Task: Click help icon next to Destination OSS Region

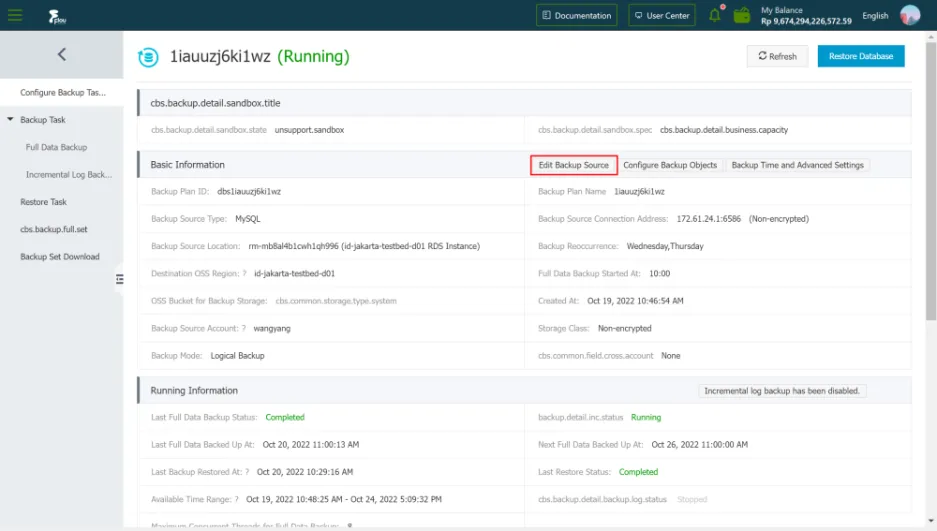Action: click(x=244, y=273)
